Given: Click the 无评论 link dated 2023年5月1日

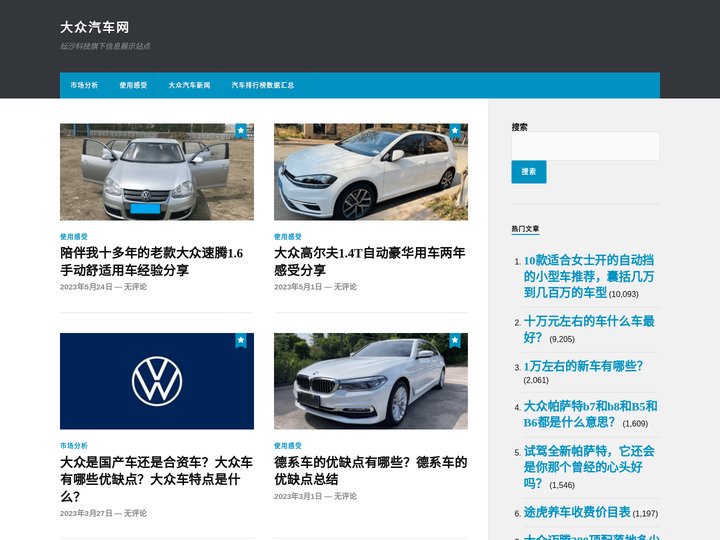Looking at the screenshot, I should (x=345, y=287).
